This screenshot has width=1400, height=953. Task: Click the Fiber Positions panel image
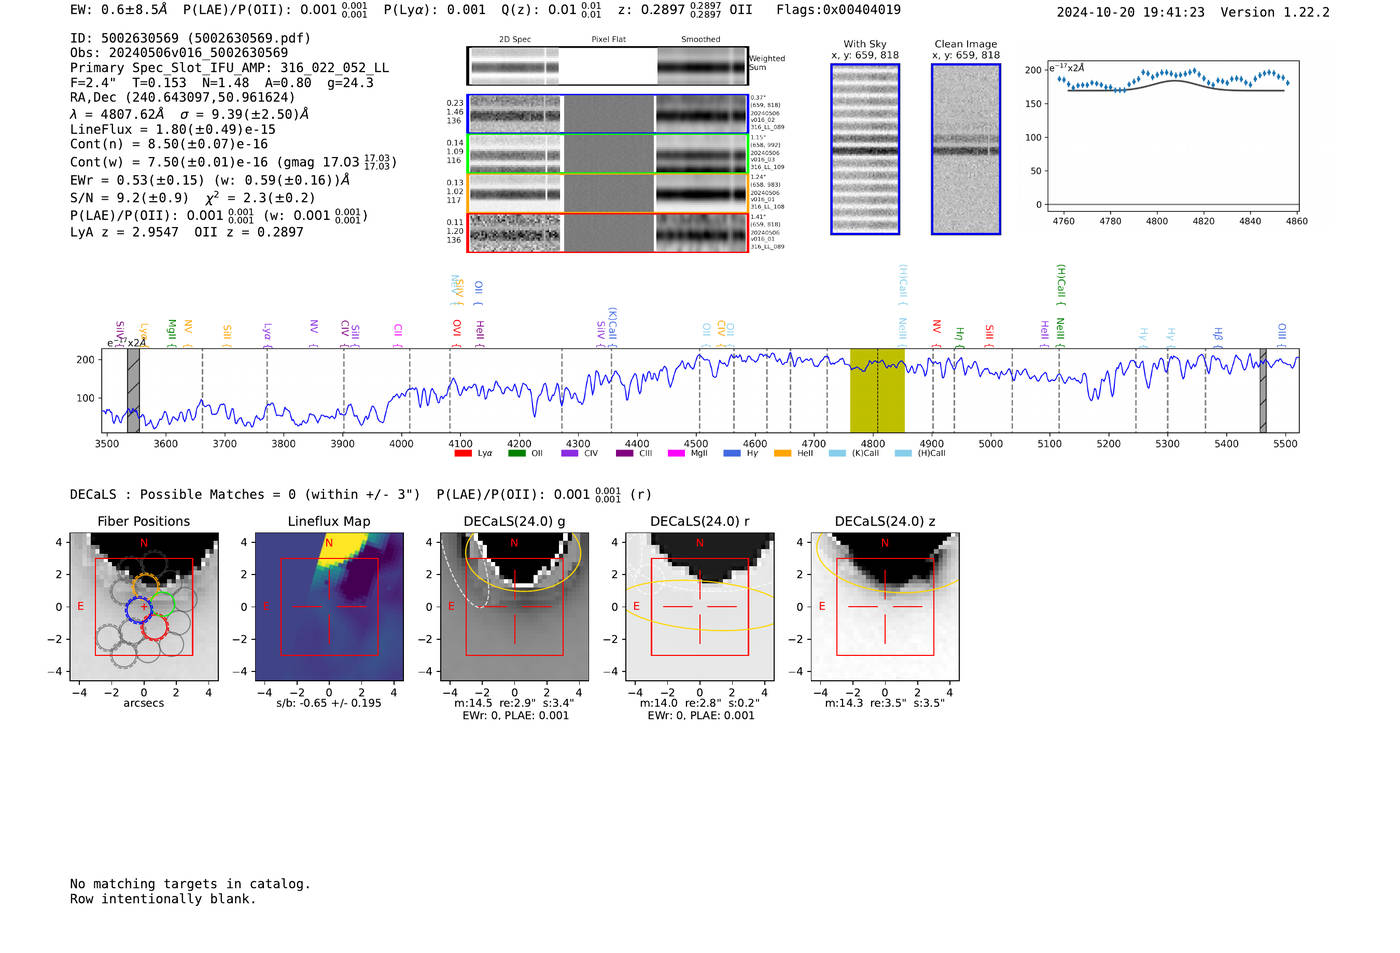[144, 606]
